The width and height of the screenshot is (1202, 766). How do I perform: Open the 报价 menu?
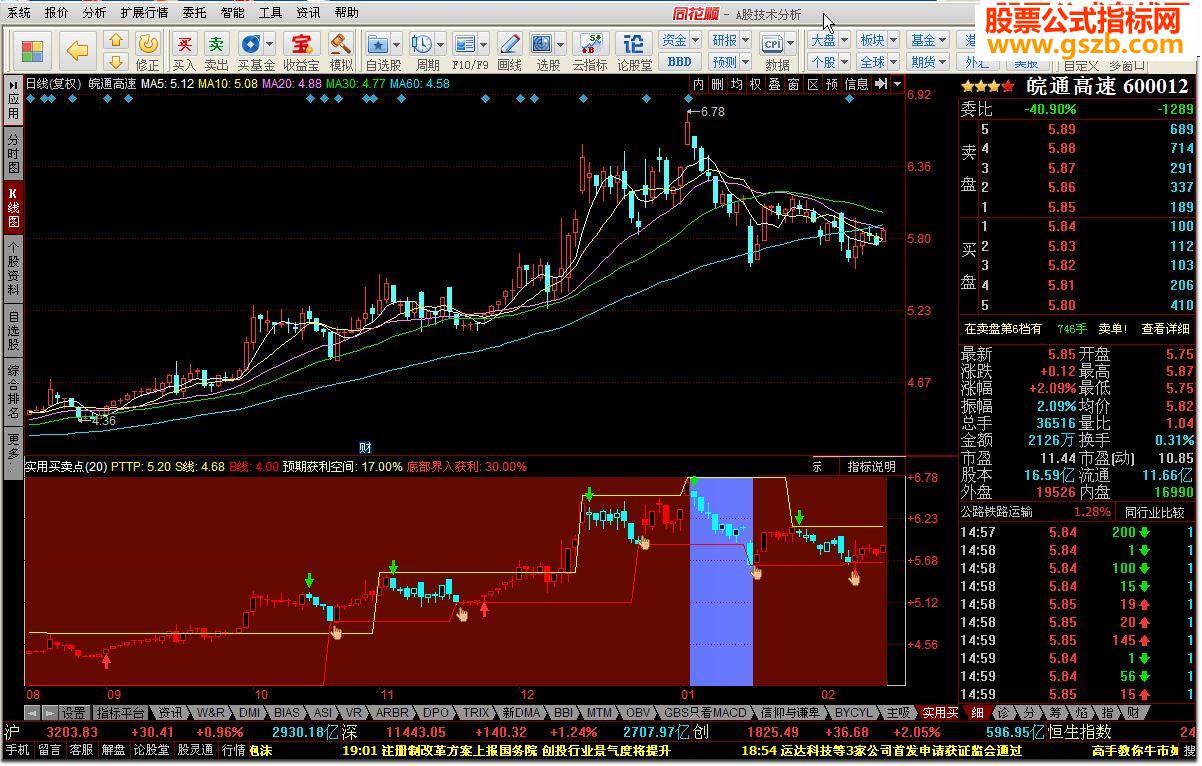[57, 13]
